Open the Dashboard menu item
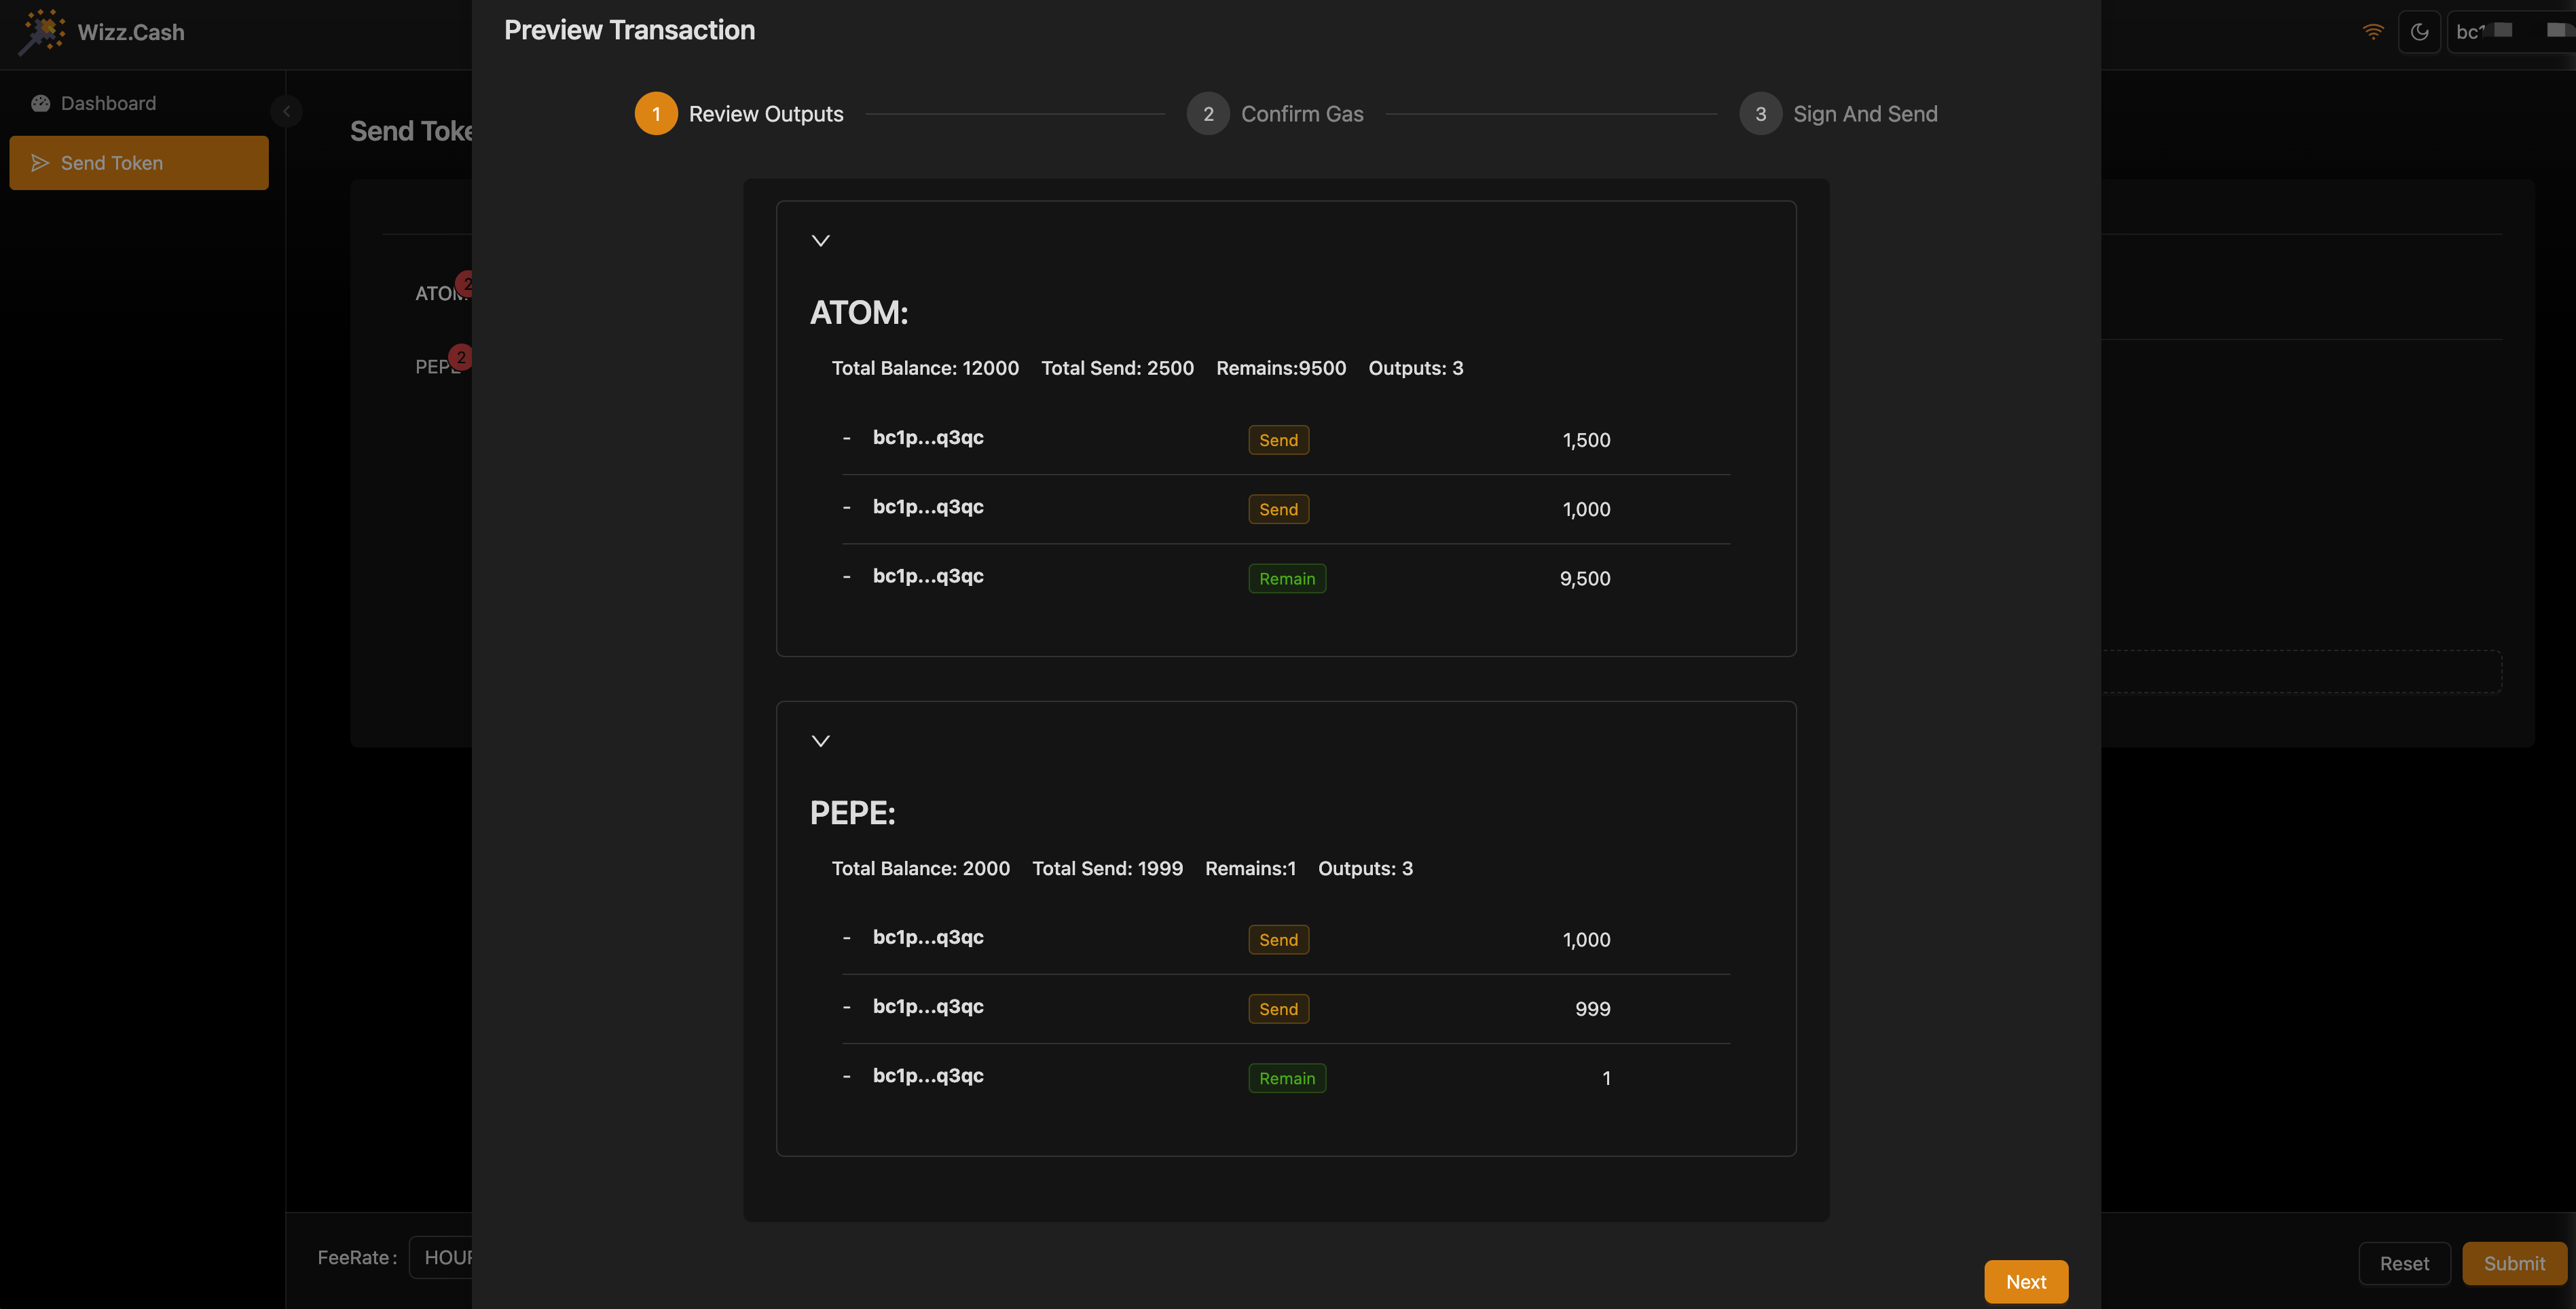Screen dimensions: 2576x1309 click(108, 103)
